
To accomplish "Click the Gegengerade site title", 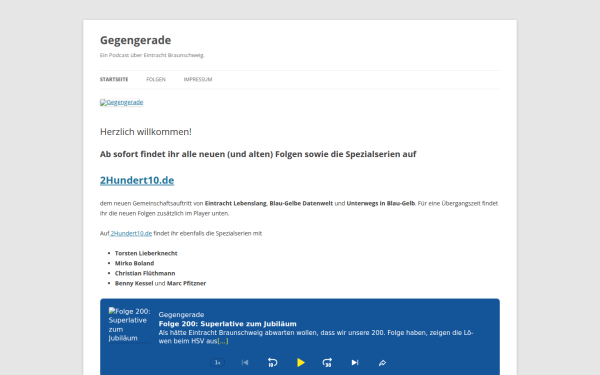I will 135,40.
